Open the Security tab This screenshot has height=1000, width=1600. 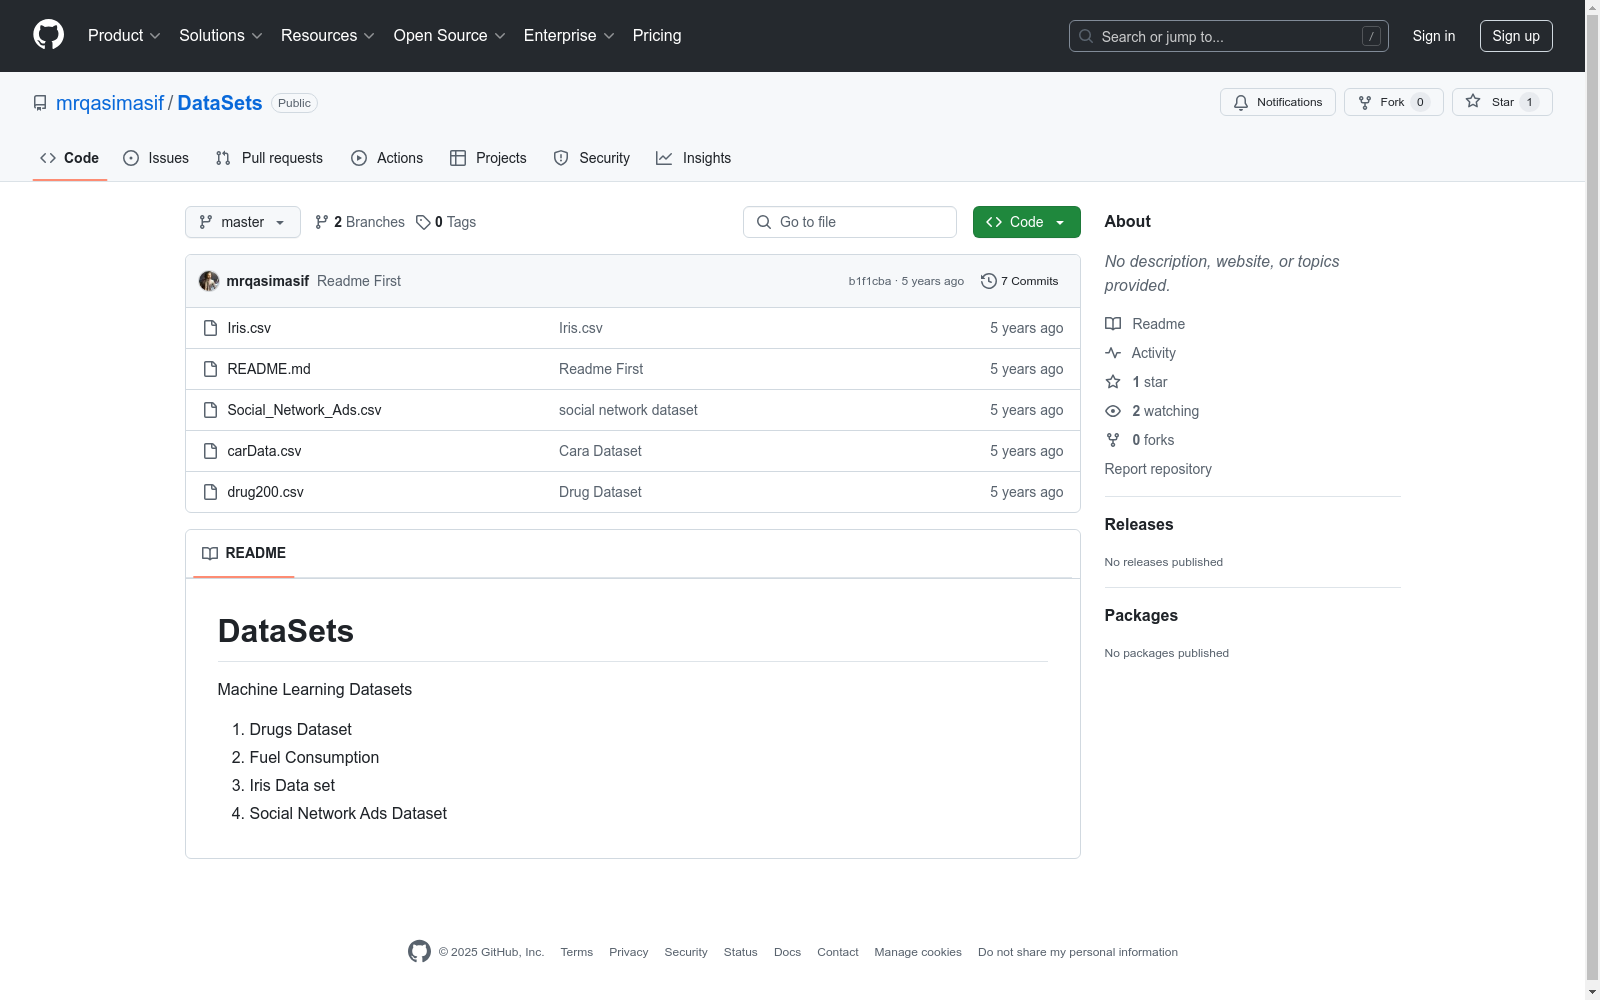pos(592,158)
